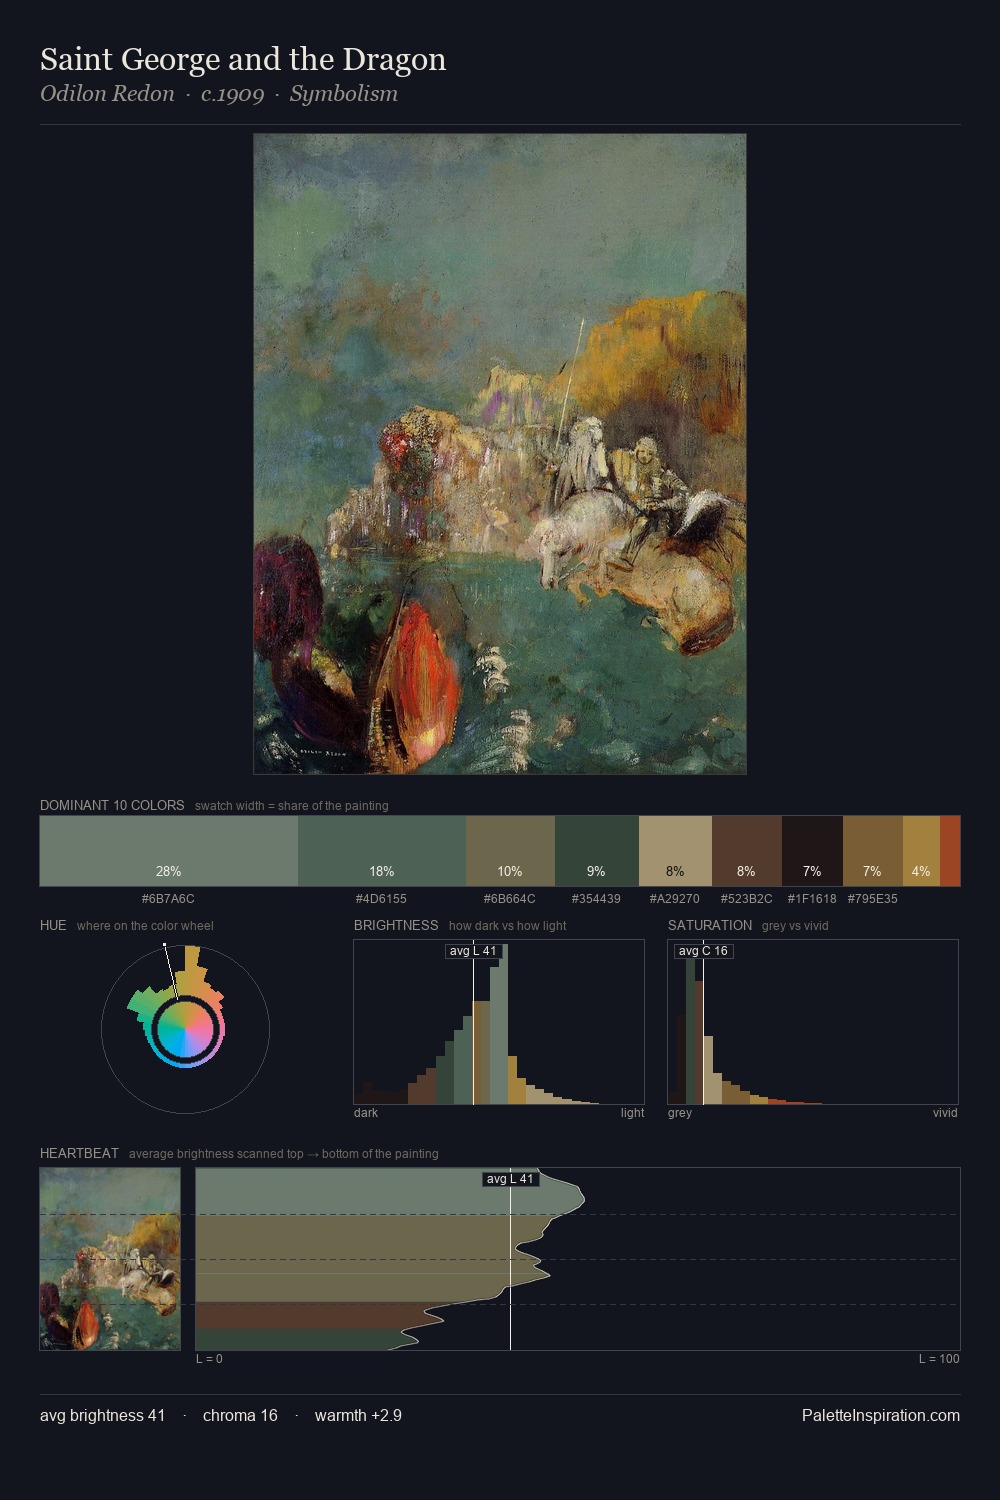
Task: Click hex code '#4D6155' text
Action: coord(381,898)
